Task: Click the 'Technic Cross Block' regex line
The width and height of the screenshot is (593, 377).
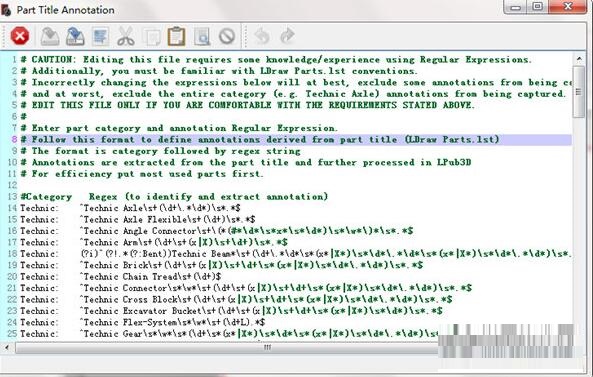Action: 236,299
